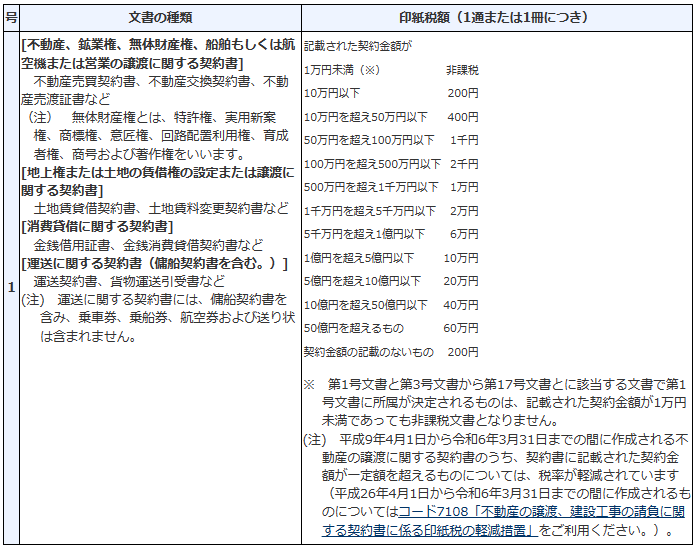Click the 号 header cell
The image size is (695, 545).
tap(10, 17)
